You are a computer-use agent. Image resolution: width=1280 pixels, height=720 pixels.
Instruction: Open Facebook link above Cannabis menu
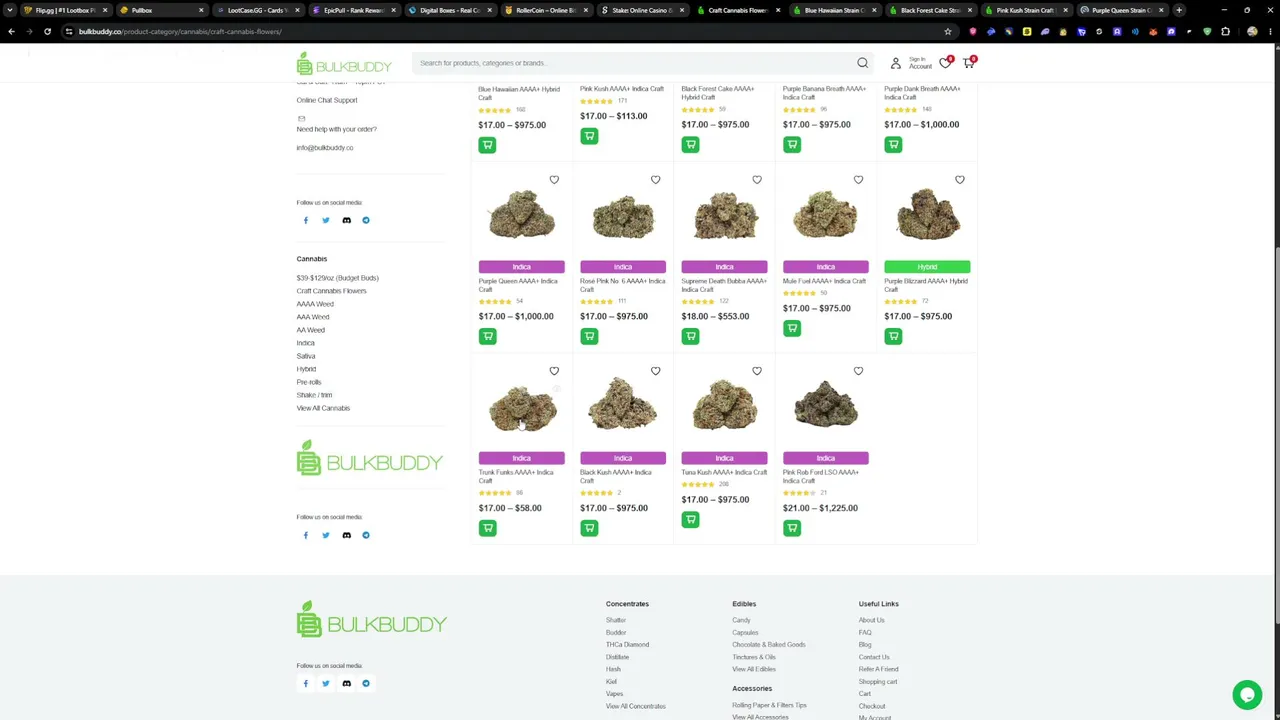pyautogui.click(x=306, y=220)
